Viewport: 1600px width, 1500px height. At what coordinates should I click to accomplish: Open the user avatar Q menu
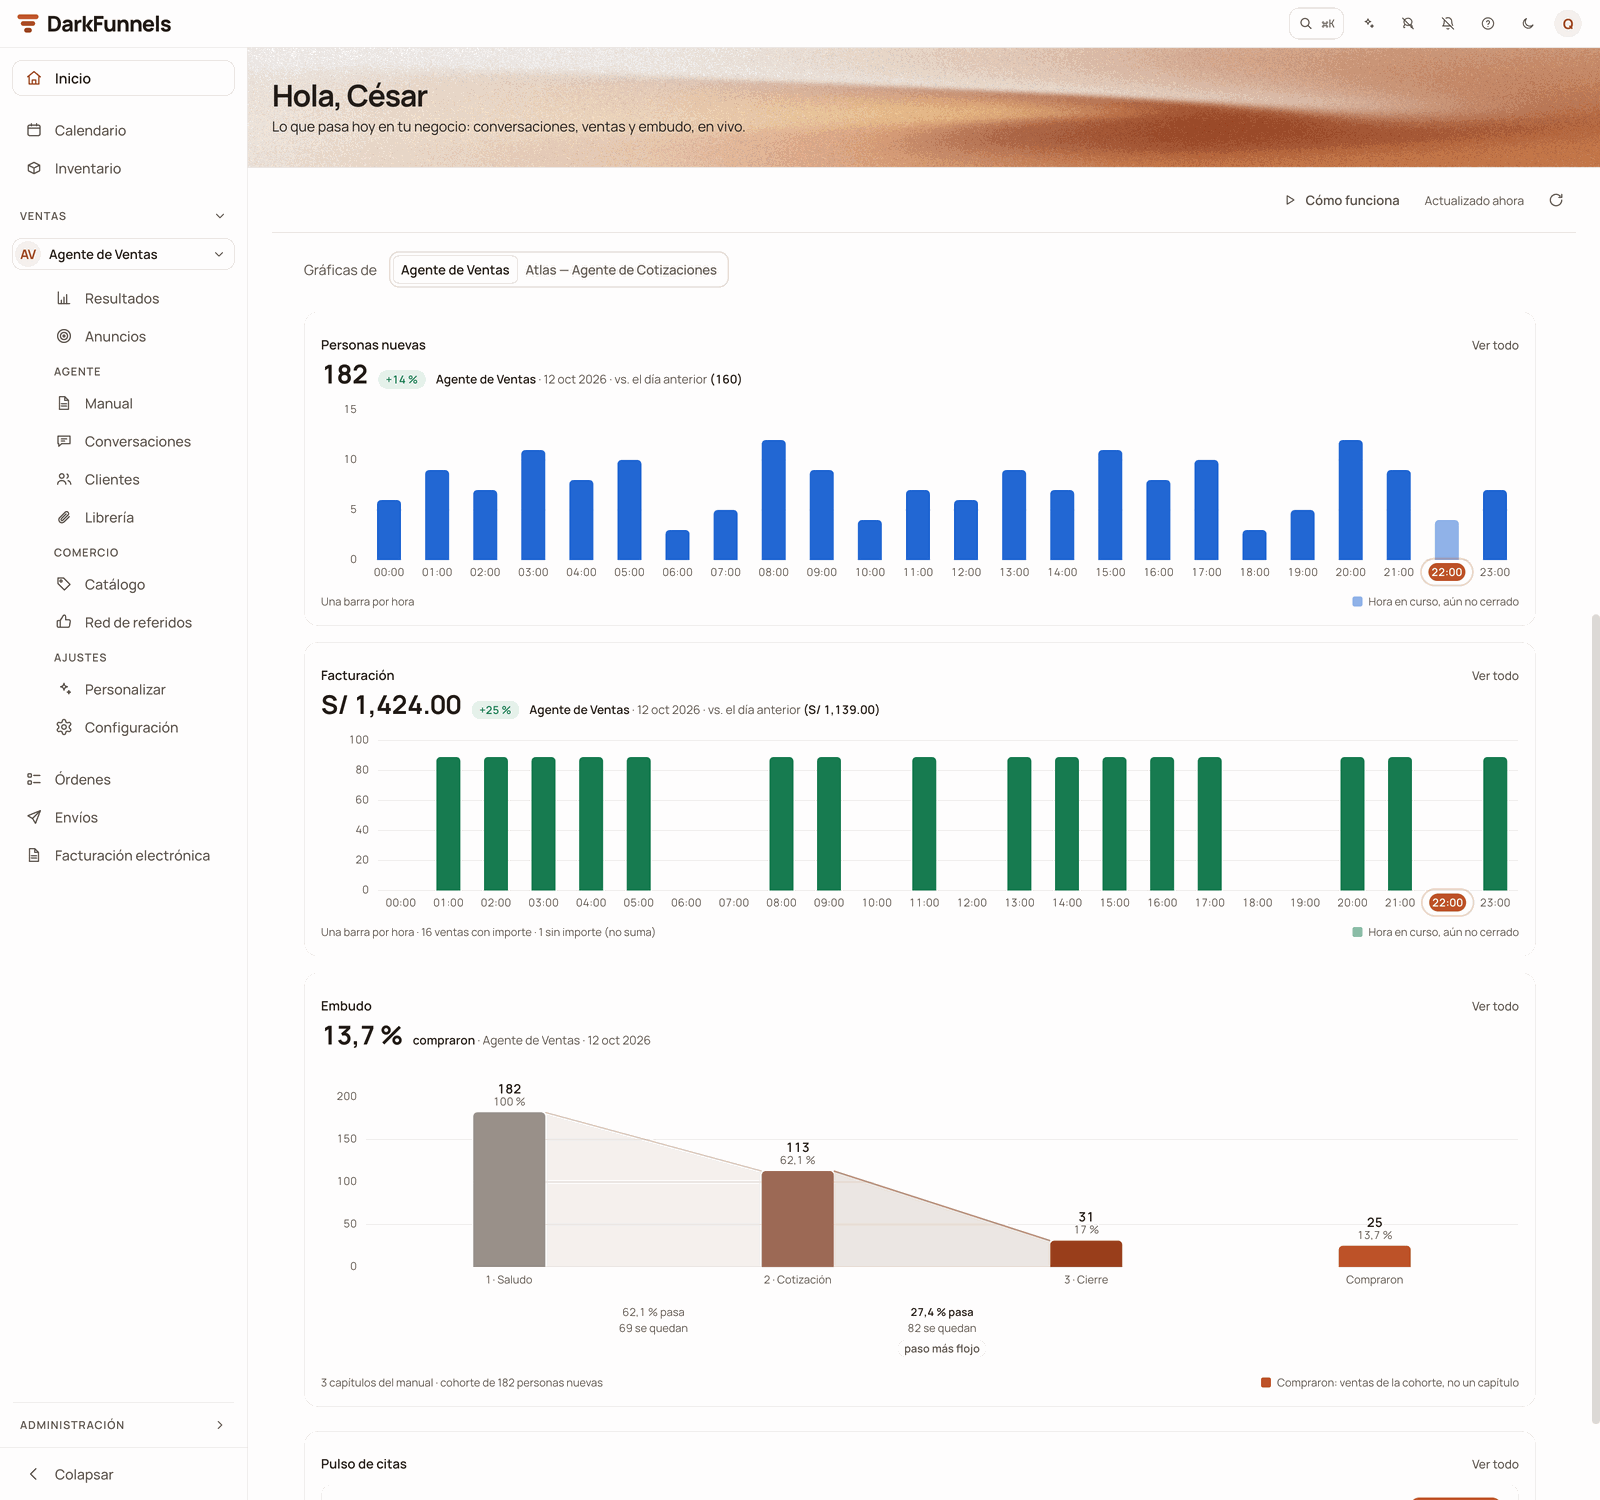click(x=1568, y=24)
